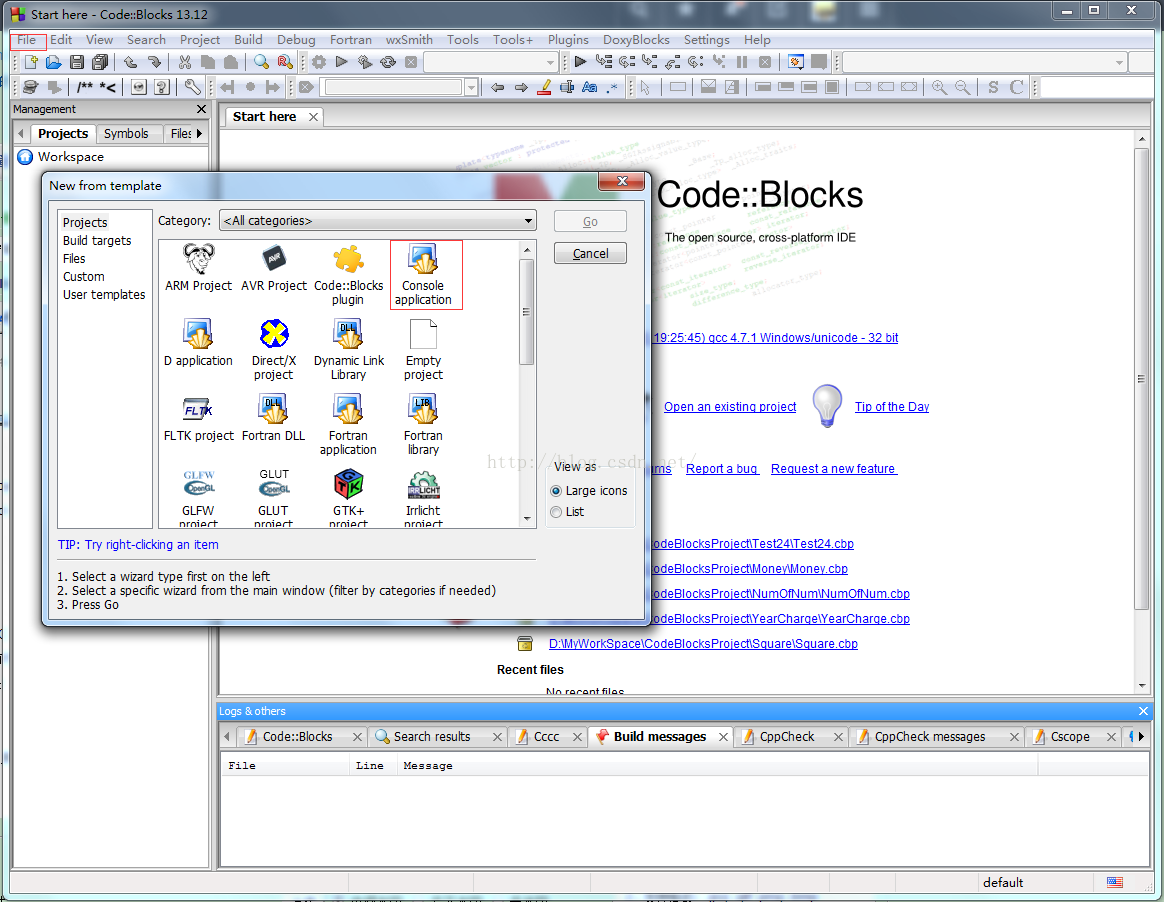Screen dimensions: 1164x902
Task: Click the Break debugger pause icon
Action: (742, 62)
